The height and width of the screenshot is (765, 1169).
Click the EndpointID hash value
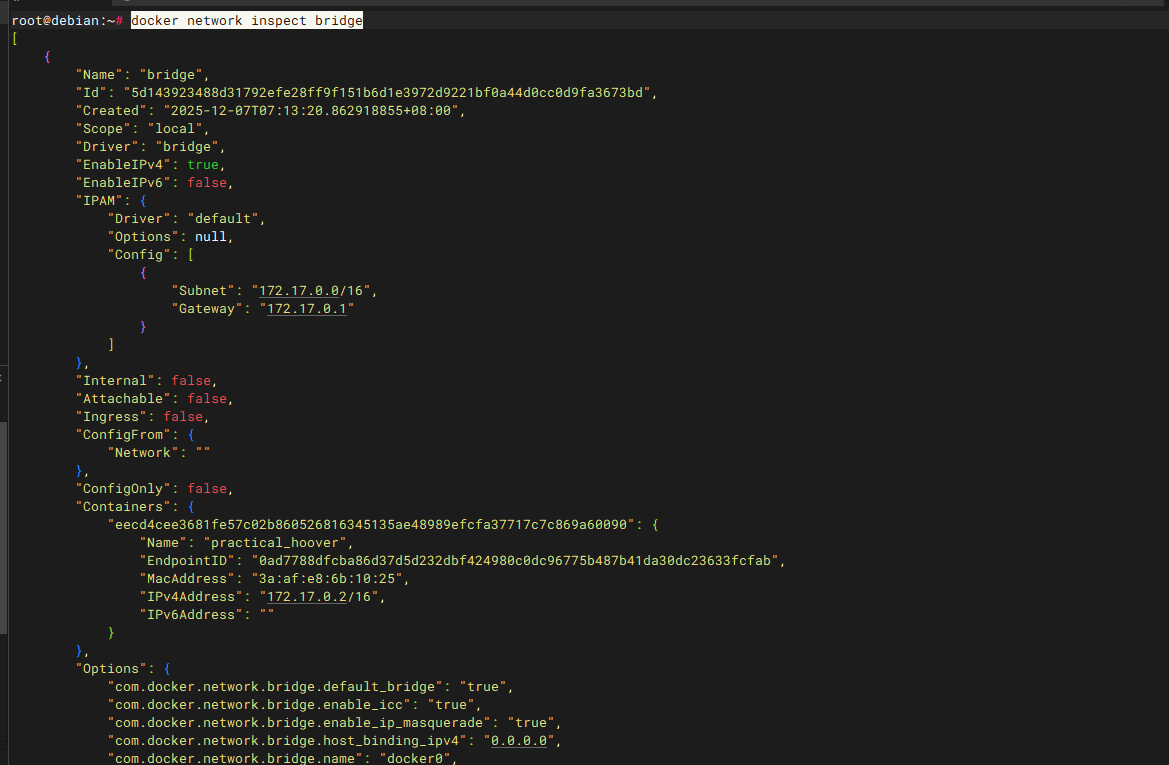(514, 561)
